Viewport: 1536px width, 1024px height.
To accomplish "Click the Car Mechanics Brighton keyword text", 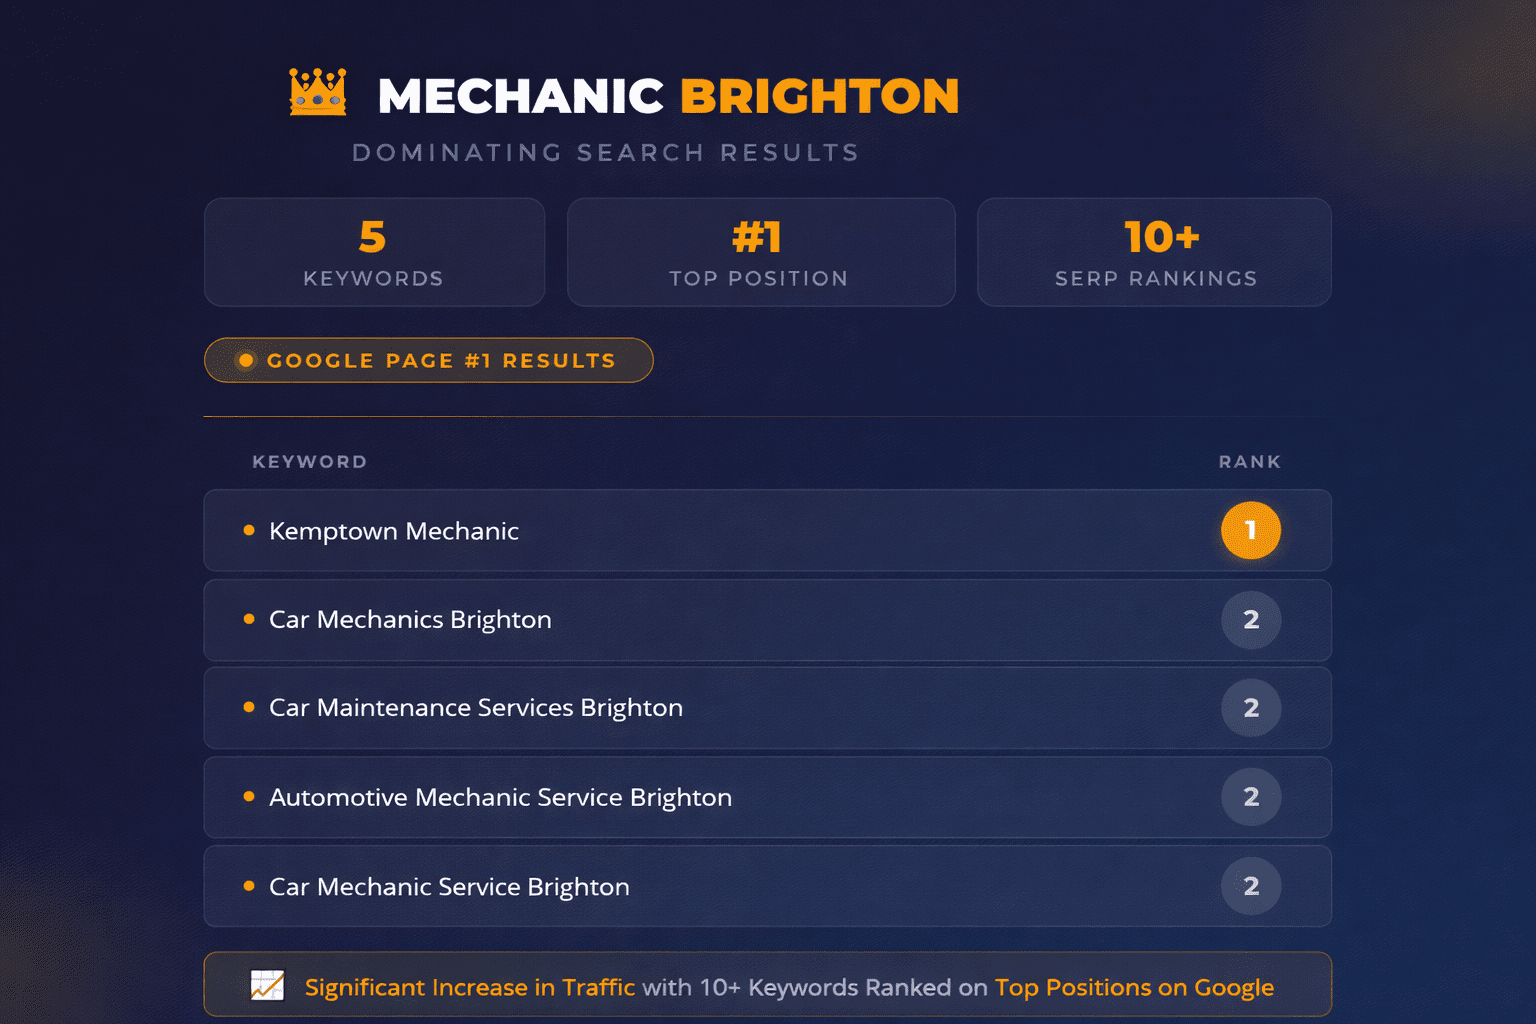I will 410,620.
